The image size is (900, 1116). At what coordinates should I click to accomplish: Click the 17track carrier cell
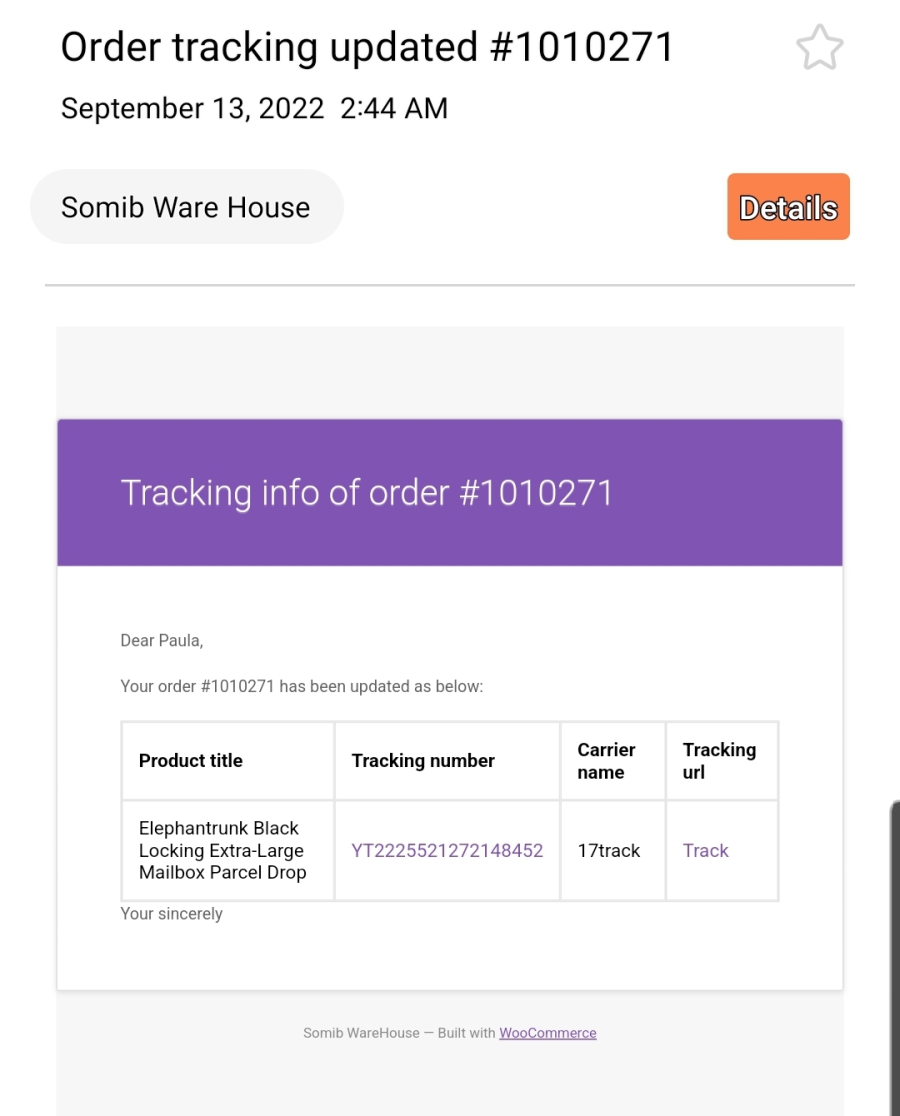tap(613, 851)
